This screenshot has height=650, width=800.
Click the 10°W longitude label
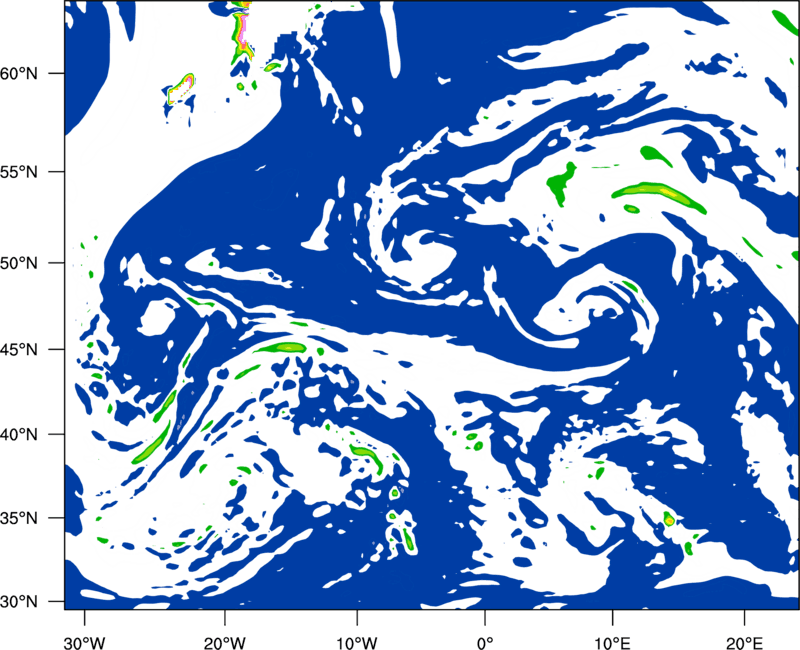(357, 643)
